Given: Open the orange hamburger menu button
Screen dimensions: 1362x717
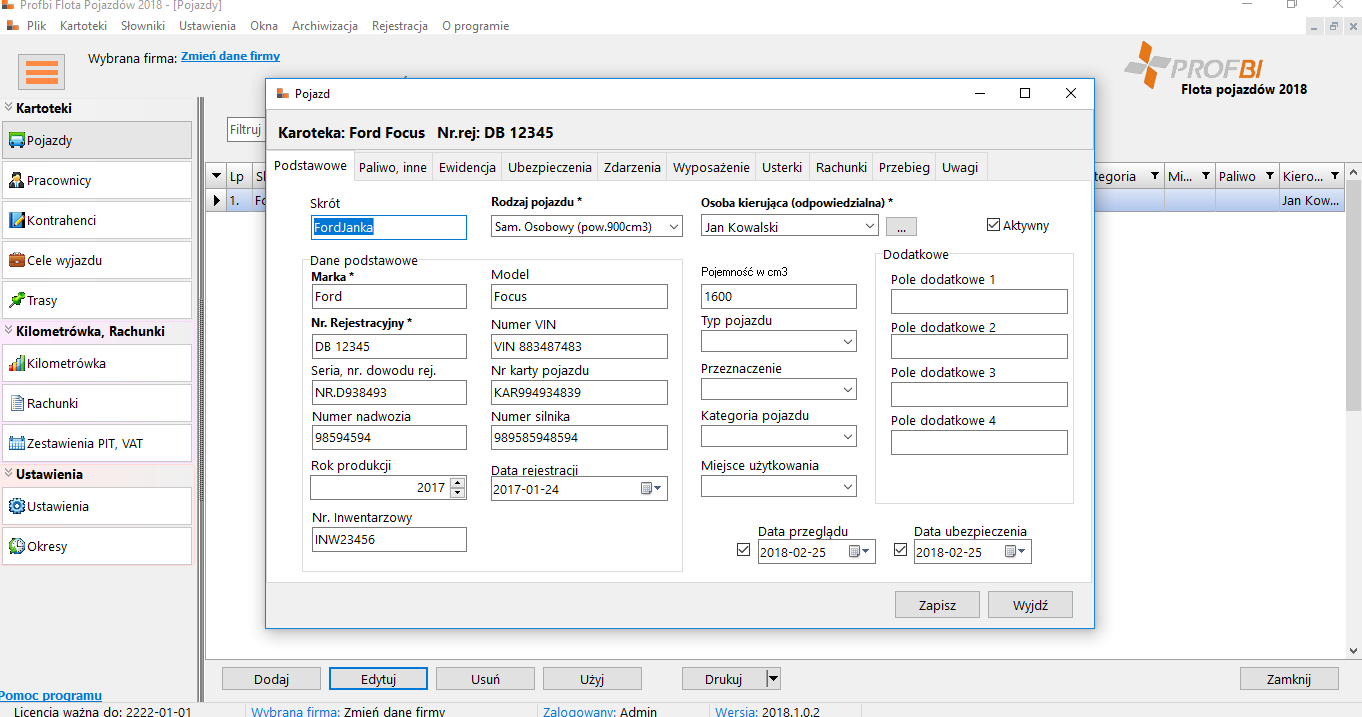Looking at the screenshot, I should pyautogui.click(x=42, y=72).
